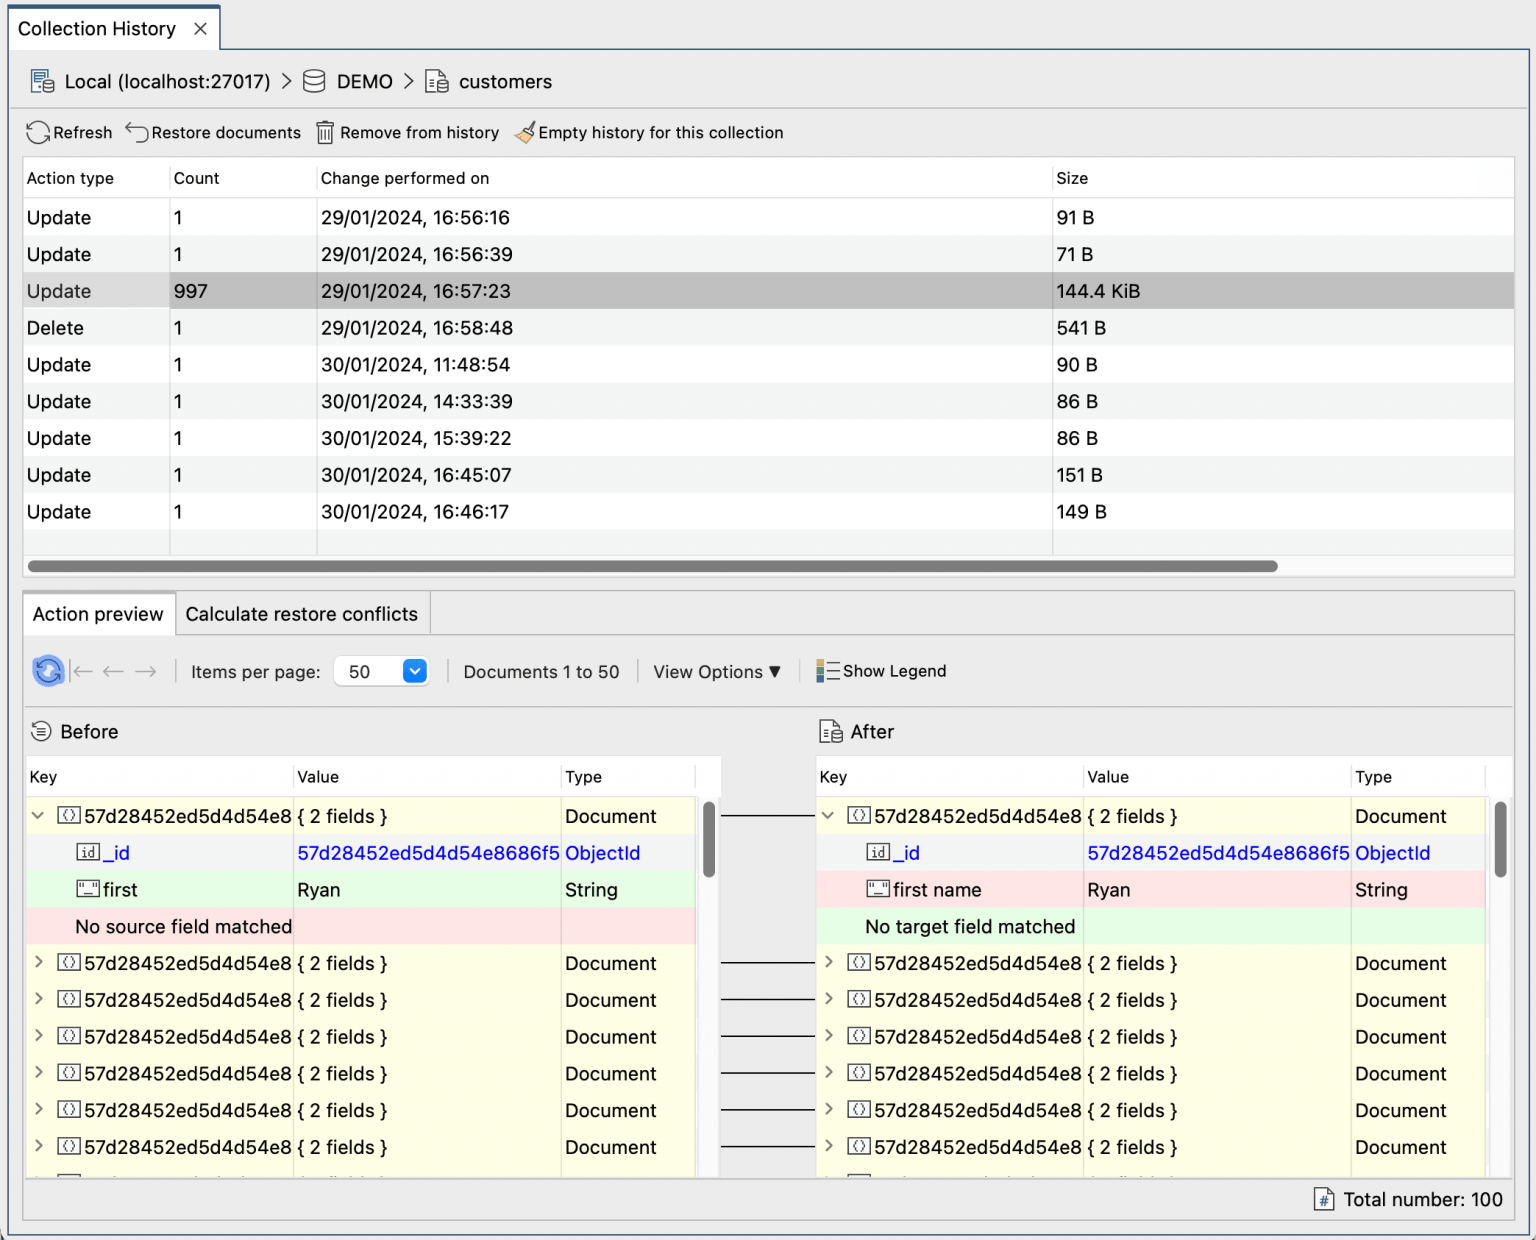Click the blue reload icon in Action preview
The image size is (1536, 1240).
pyautogui.click(x=47, y=671)
